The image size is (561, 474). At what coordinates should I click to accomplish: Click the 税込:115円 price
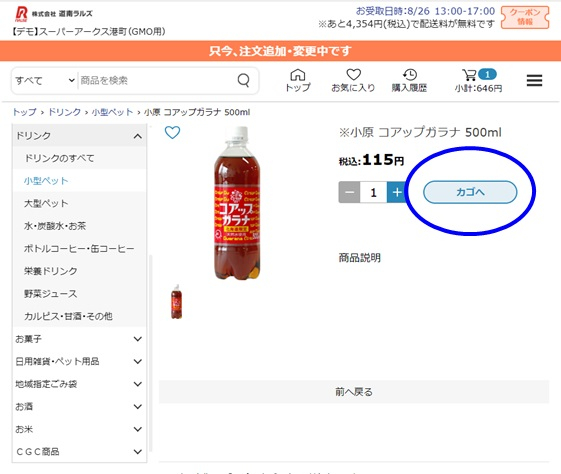(x=371, y=160)
